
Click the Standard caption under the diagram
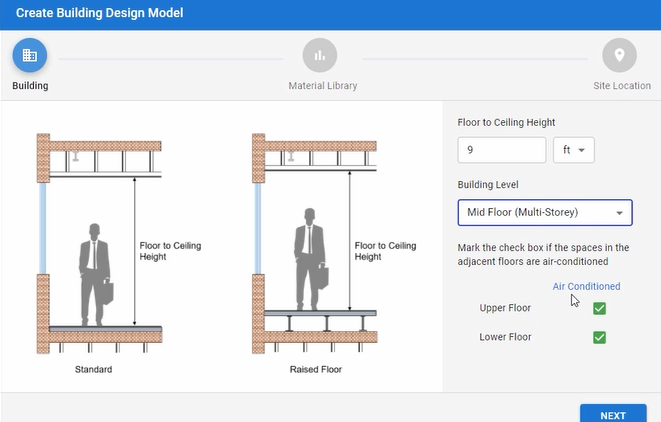(93, 370)
